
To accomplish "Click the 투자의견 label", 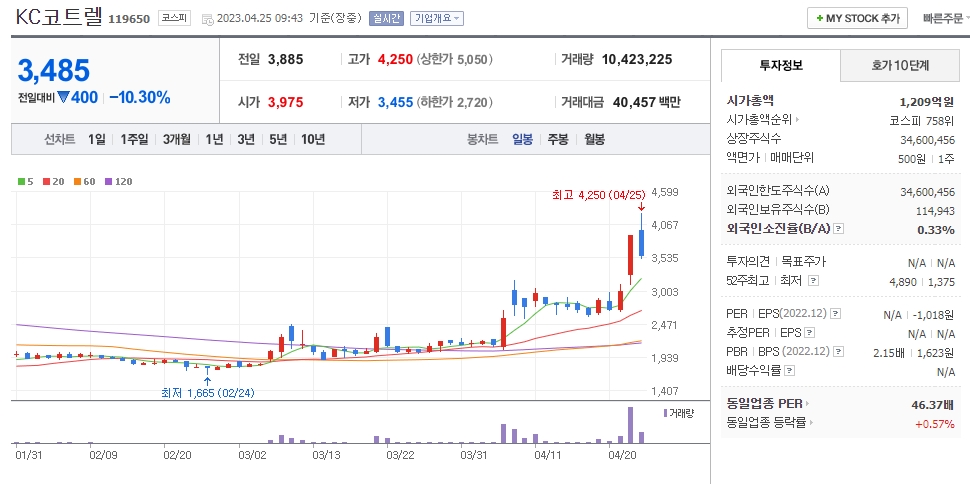I will (748, 262).
